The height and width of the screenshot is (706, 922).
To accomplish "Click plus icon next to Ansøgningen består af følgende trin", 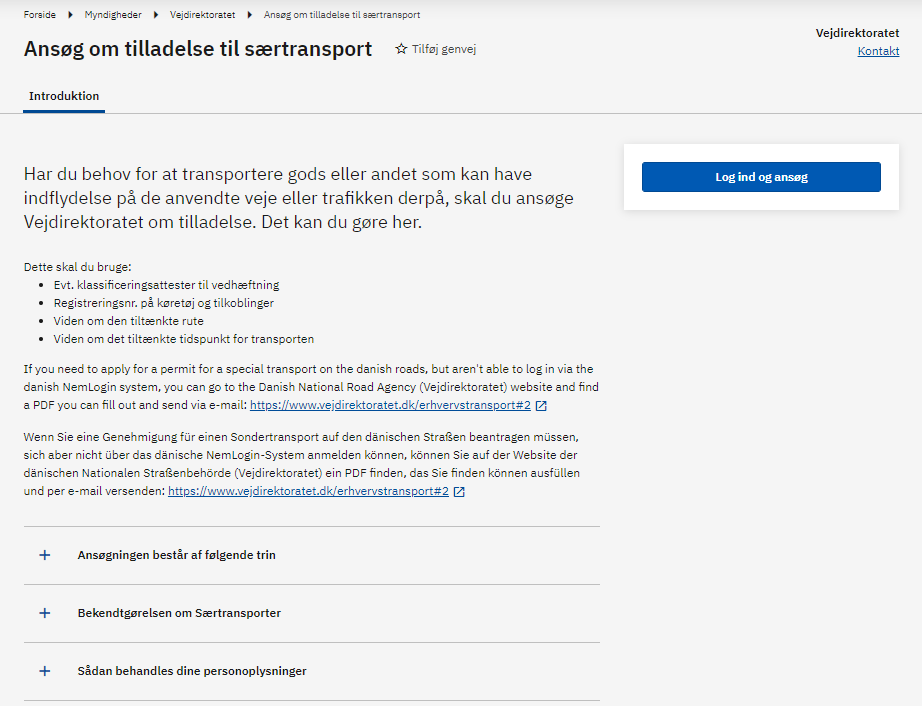I will pos(45,555).
